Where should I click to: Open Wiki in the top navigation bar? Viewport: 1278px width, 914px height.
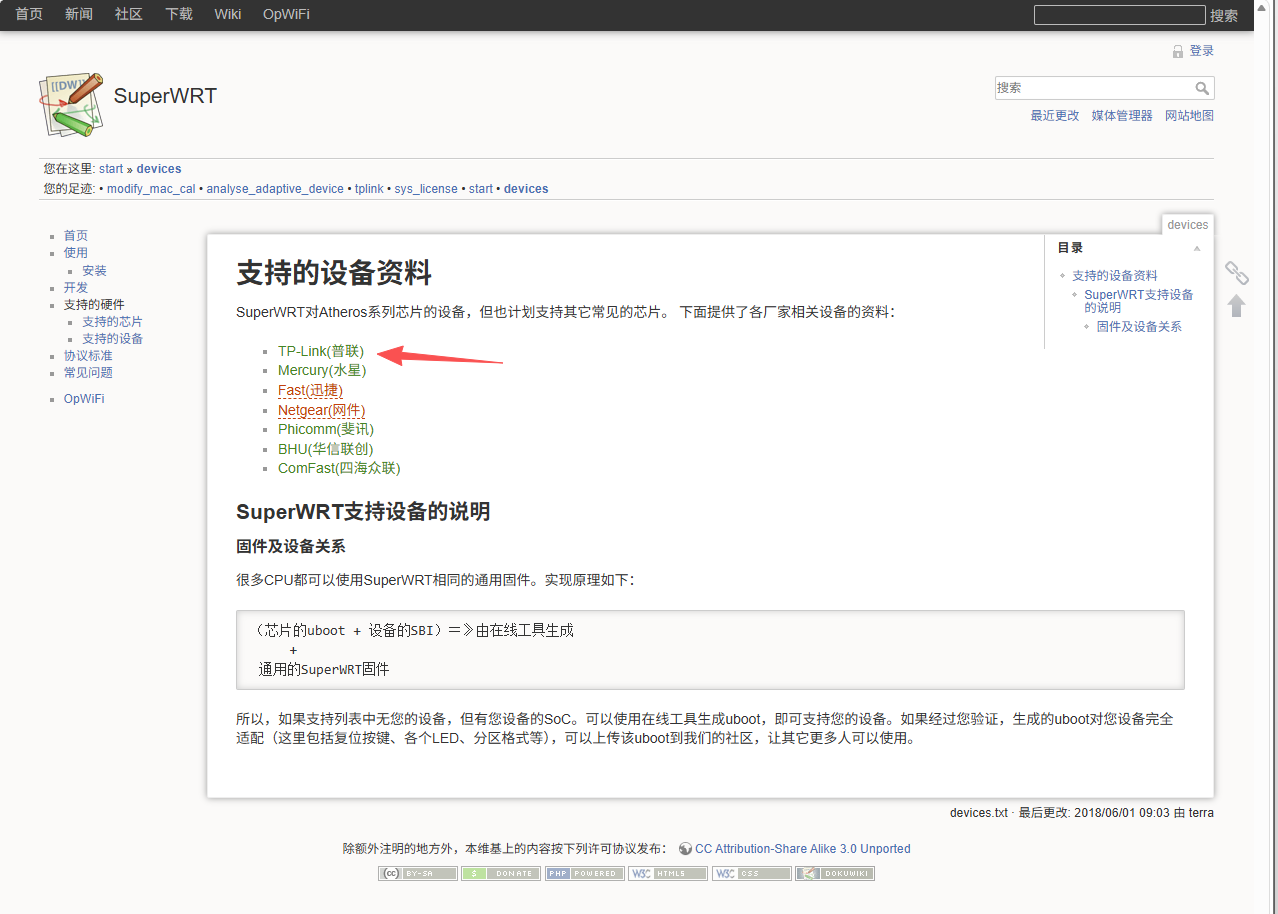[x=228, y=14]
